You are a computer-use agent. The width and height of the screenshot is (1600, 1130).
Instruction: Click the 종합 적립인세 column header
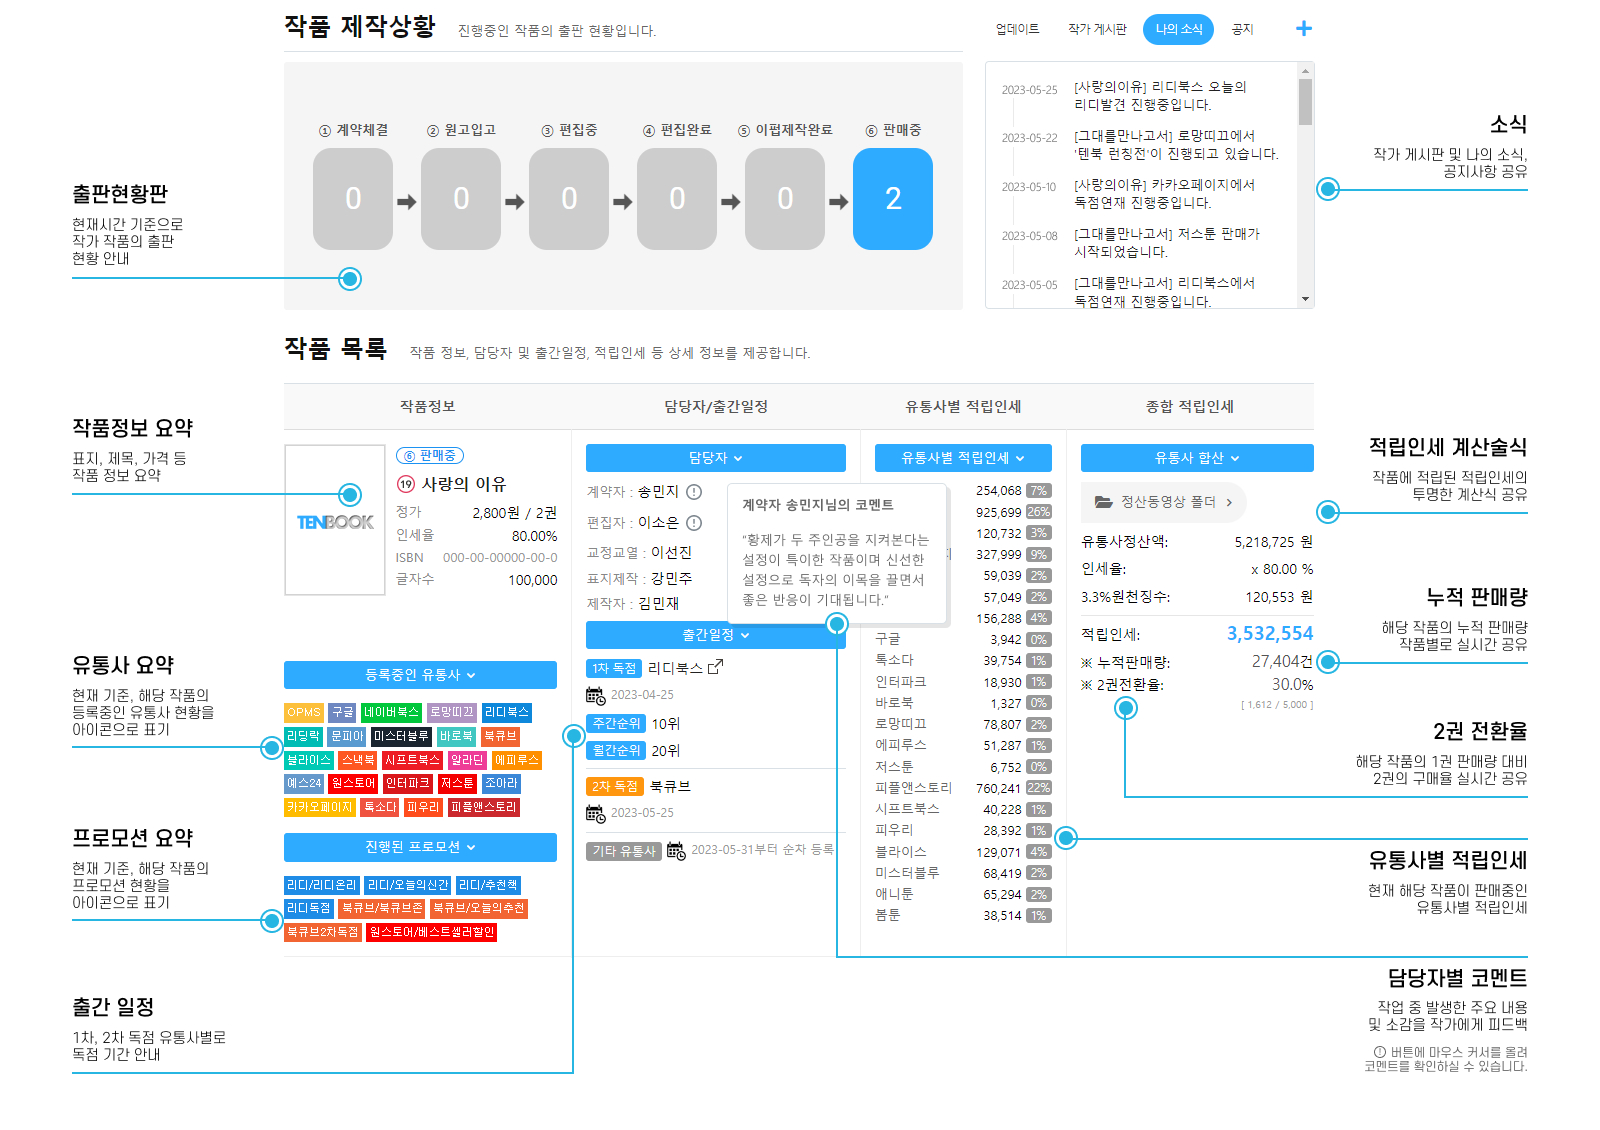[x=1190, y=406]
